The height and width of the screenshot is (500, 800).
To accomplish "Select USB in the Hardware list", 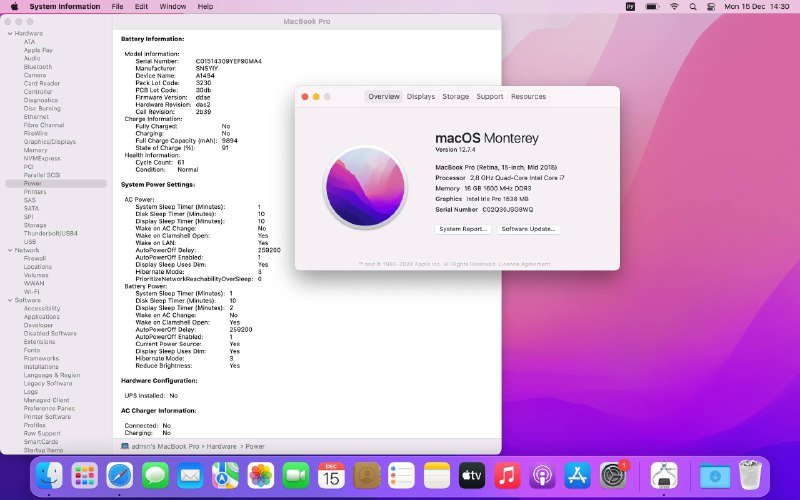I will 30,242.
